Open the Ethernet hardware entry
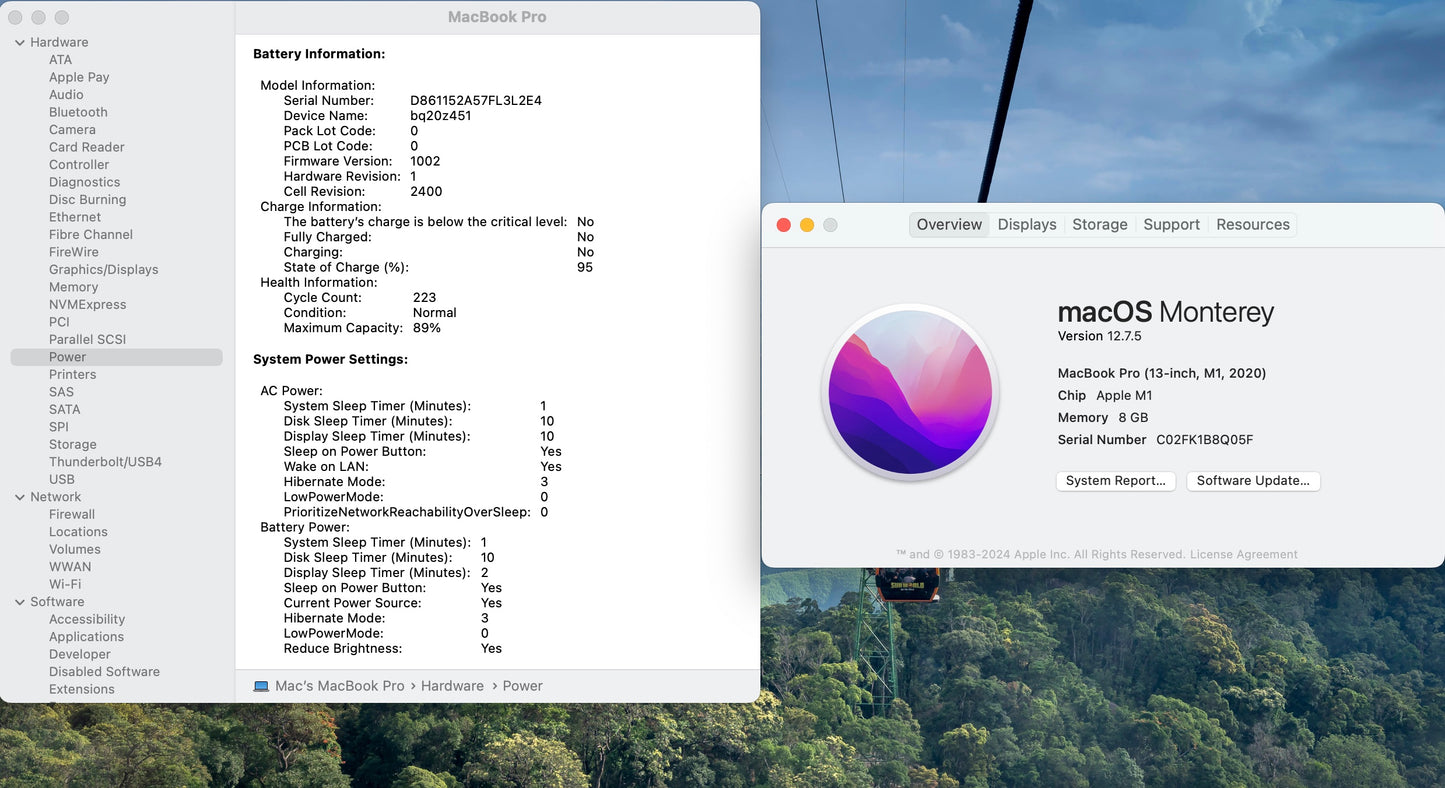Viewport: 1445px width, 788px height. pyautogui.click(x=75, y=217)
